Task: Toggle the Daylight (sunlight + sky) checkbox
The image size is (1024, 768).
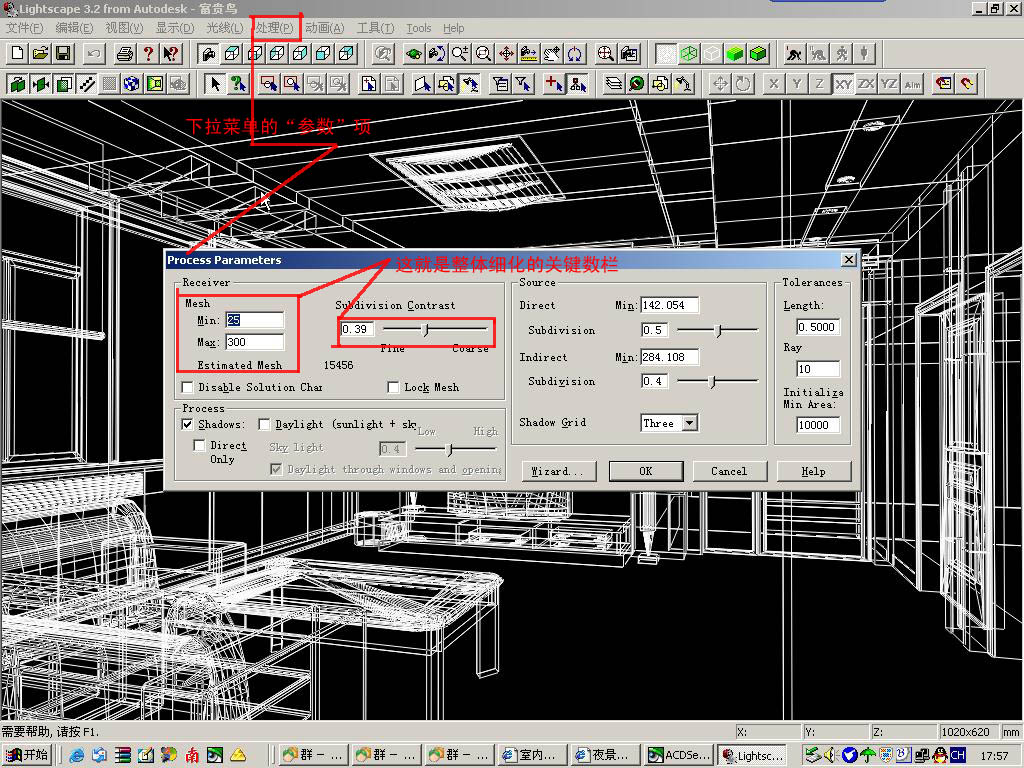Action: point(264,424)
